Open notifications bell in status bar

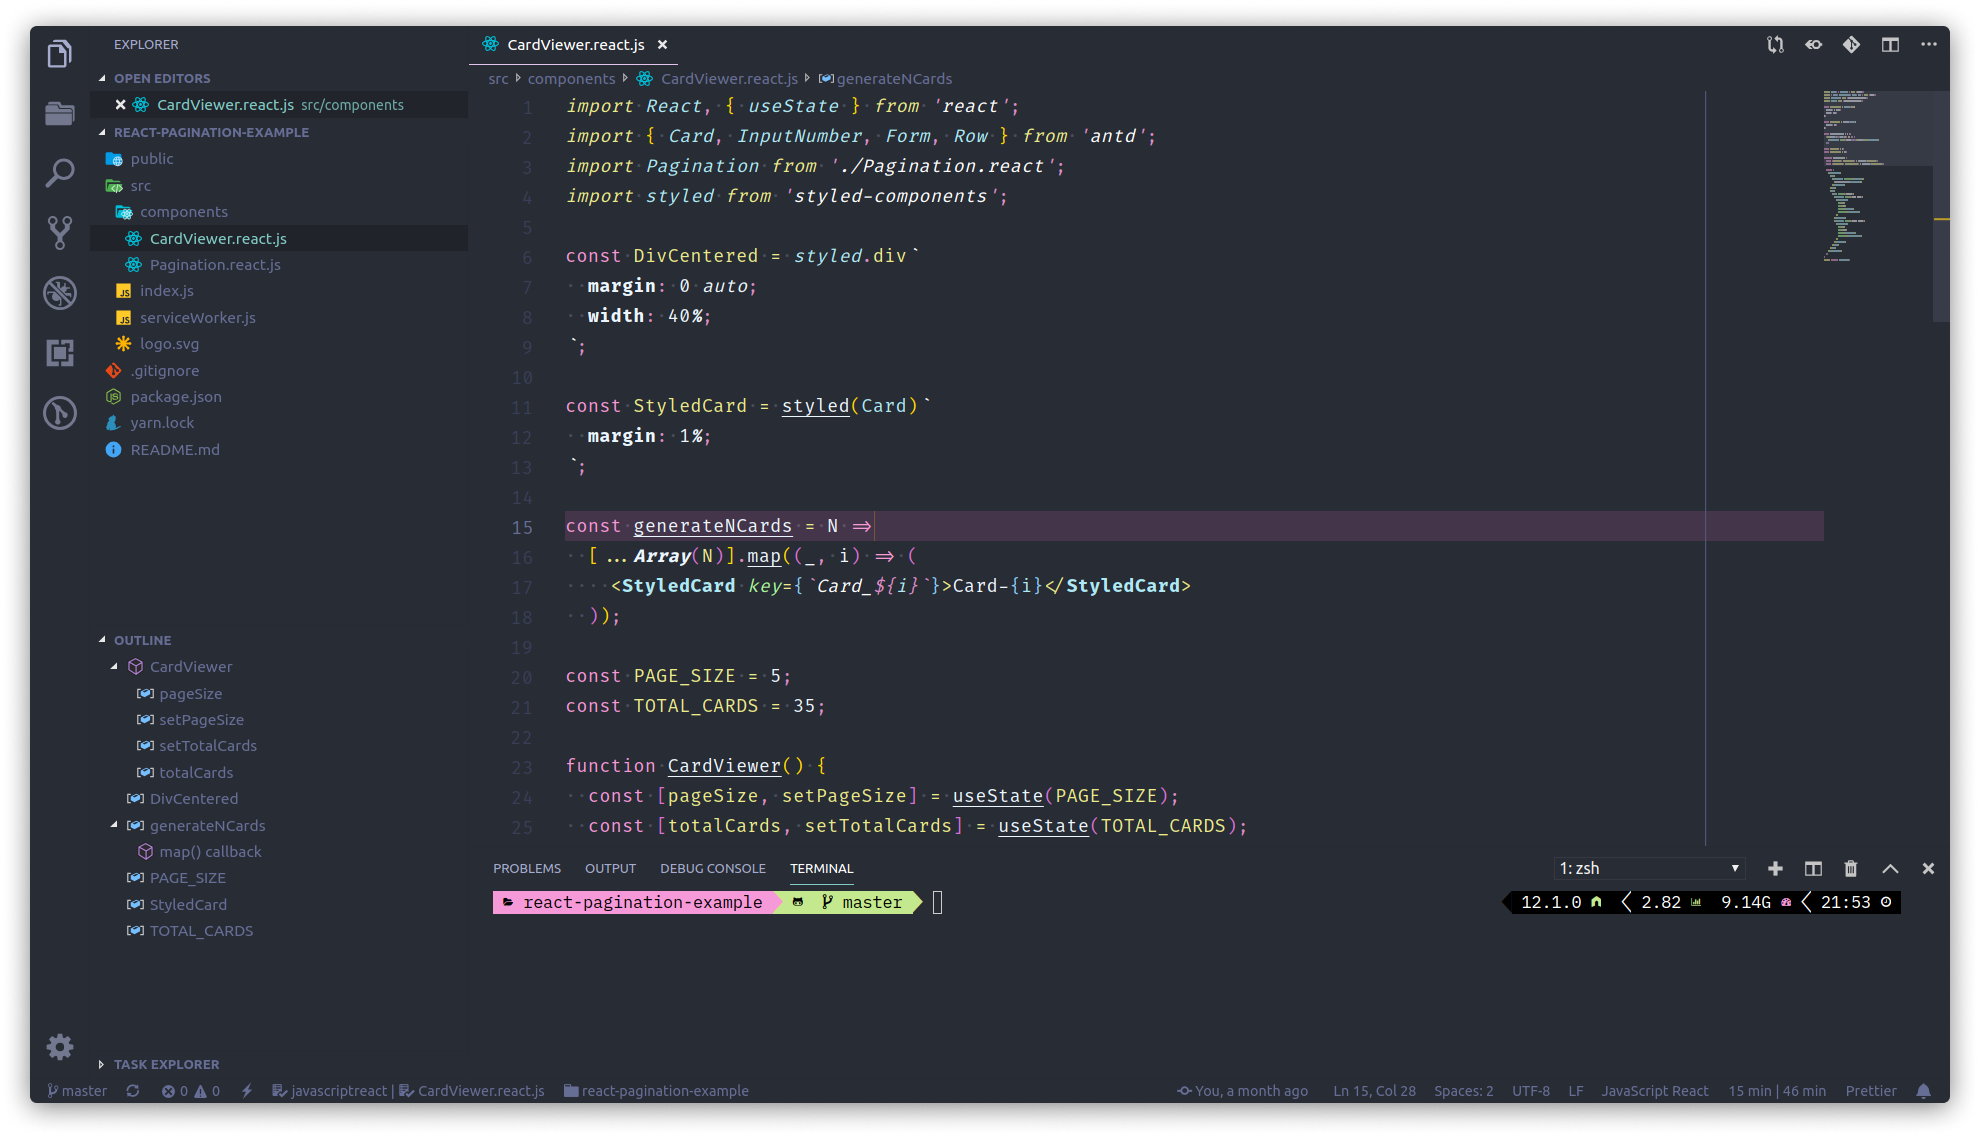1923,1091
